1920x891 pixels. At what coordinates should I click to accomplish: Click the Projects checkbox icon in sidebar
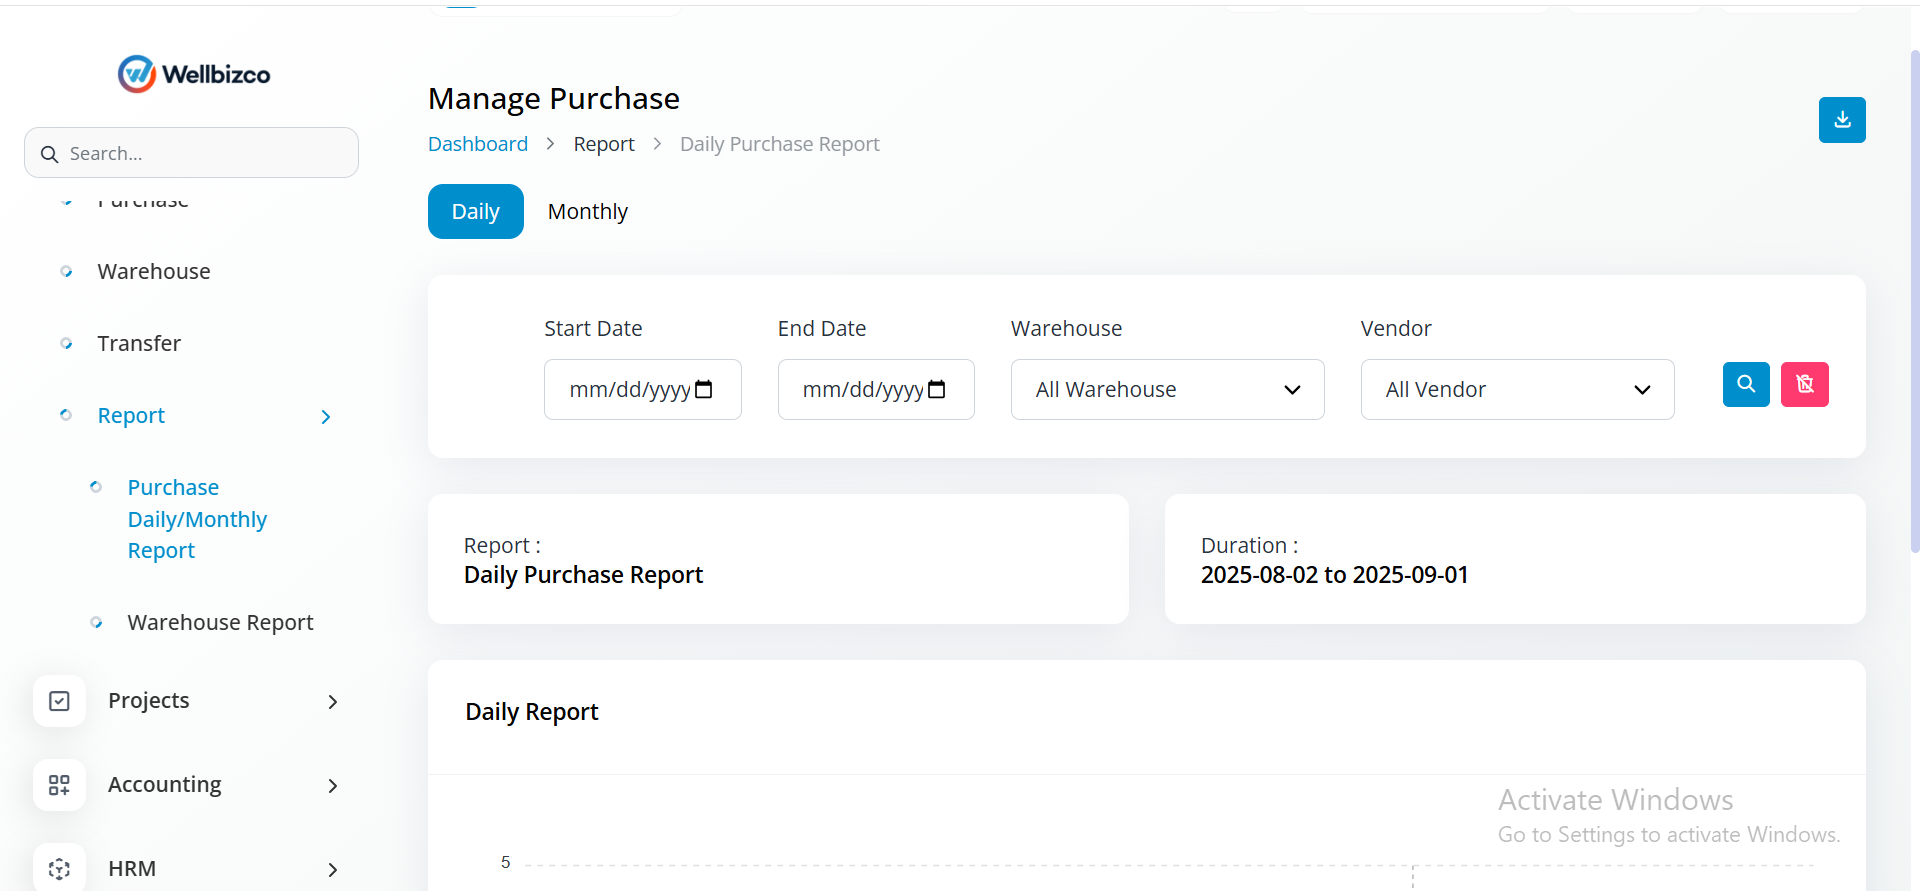point(59,701)
